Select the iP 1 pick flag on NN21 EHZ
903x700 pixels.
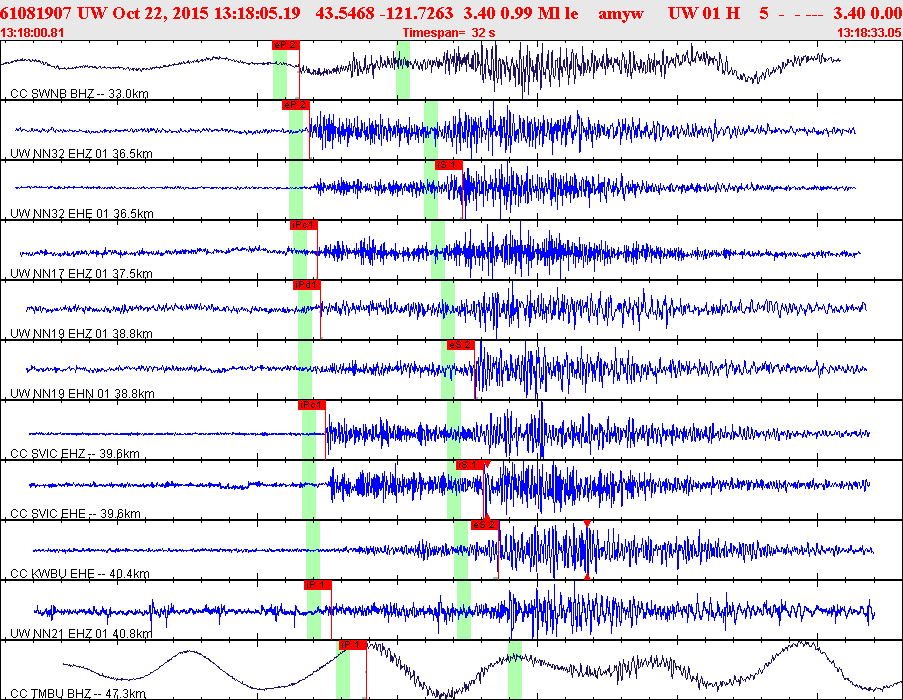(318, 585)
